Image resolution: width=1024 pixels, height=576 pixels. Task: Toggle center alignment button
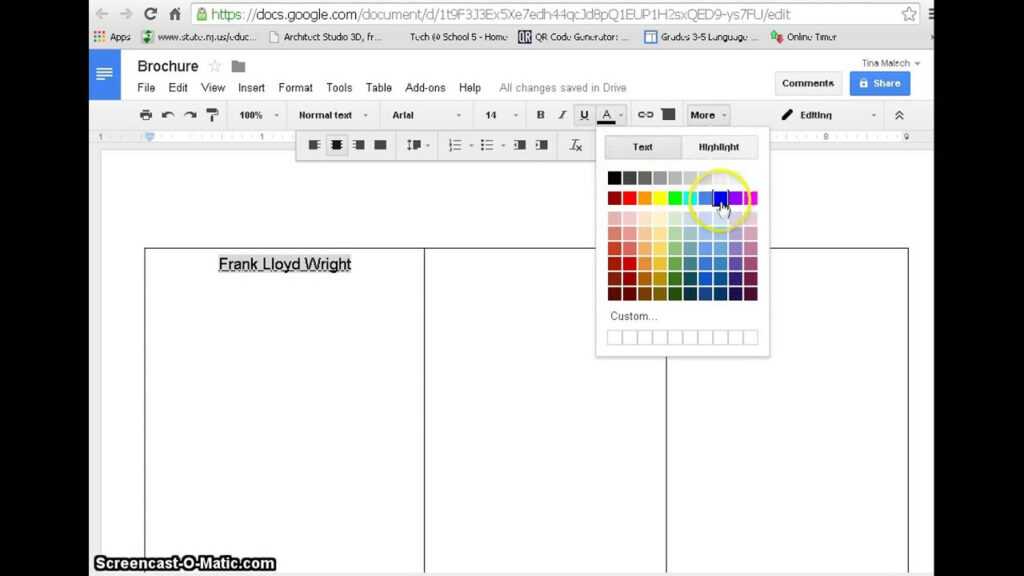click(x=337, y=145)
